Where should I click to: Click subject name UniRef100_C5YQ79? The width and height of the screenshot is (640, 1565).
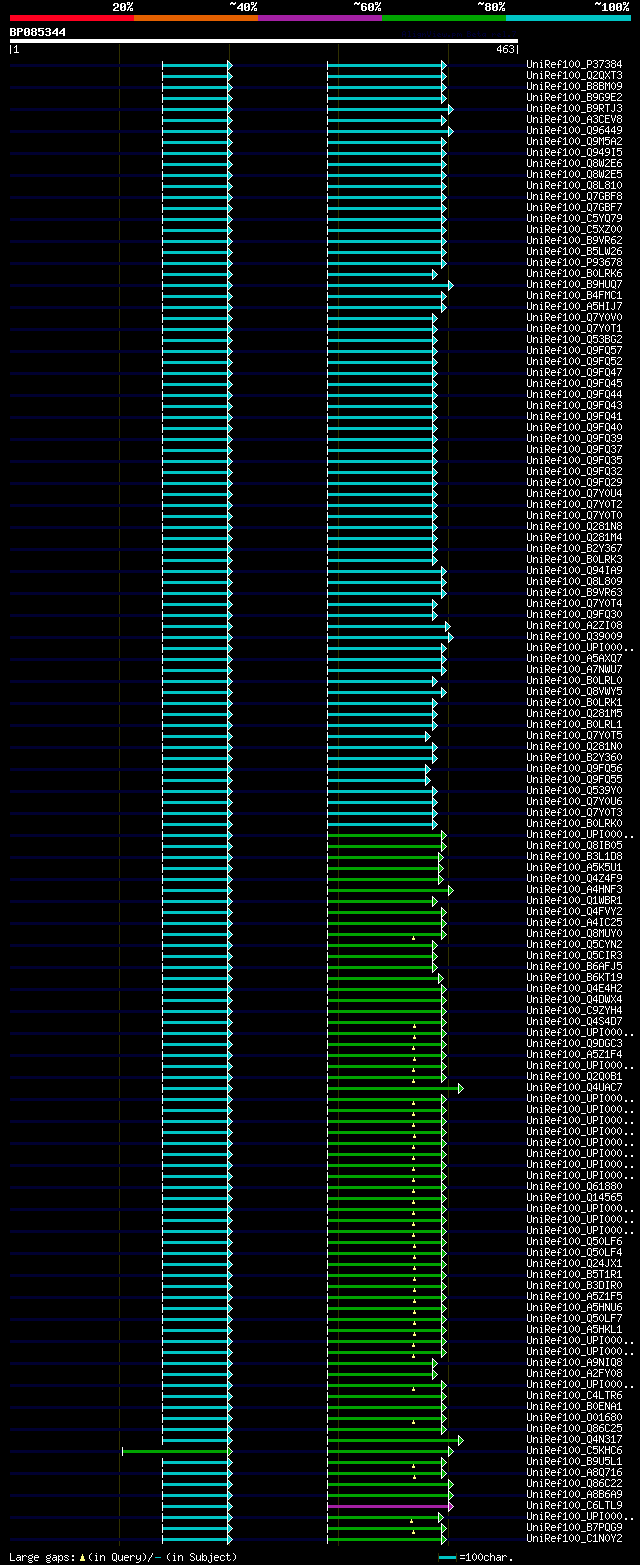pyautogui.click(x=574, y=219)
